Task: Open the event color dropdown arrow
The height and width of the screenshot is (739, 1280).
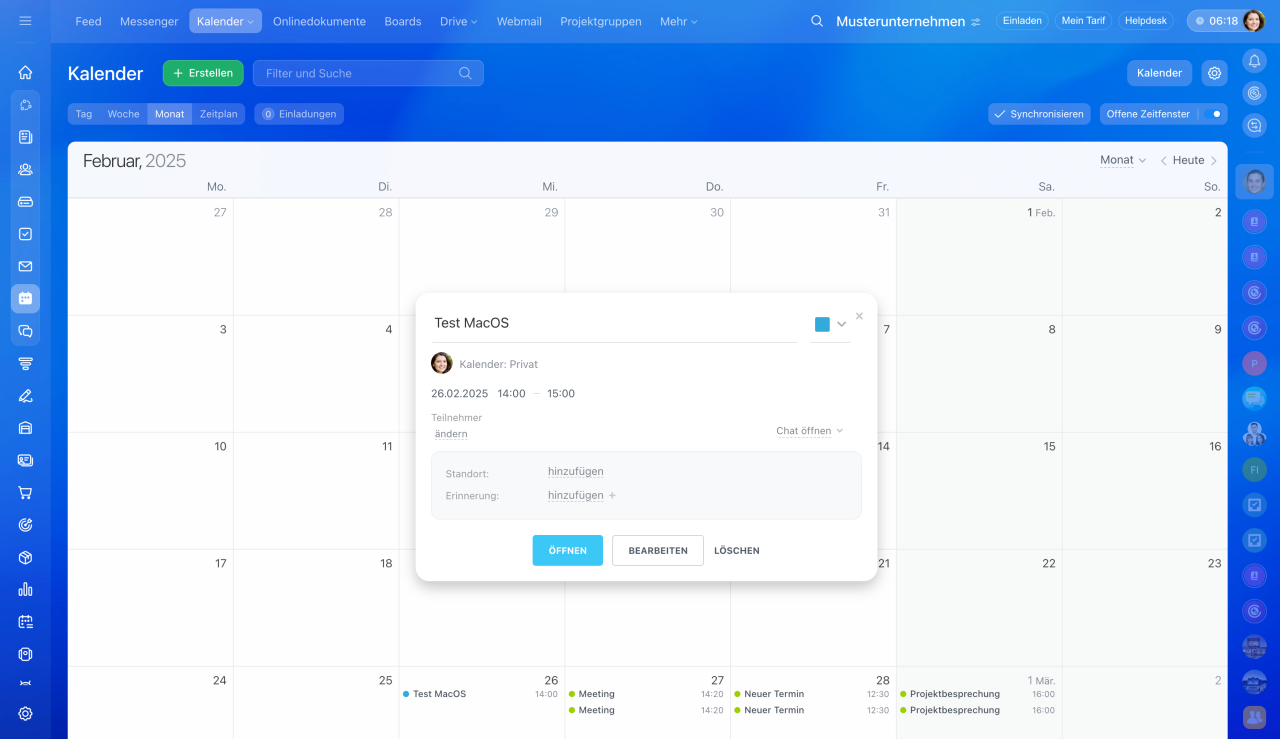Action: pos(842,324)
